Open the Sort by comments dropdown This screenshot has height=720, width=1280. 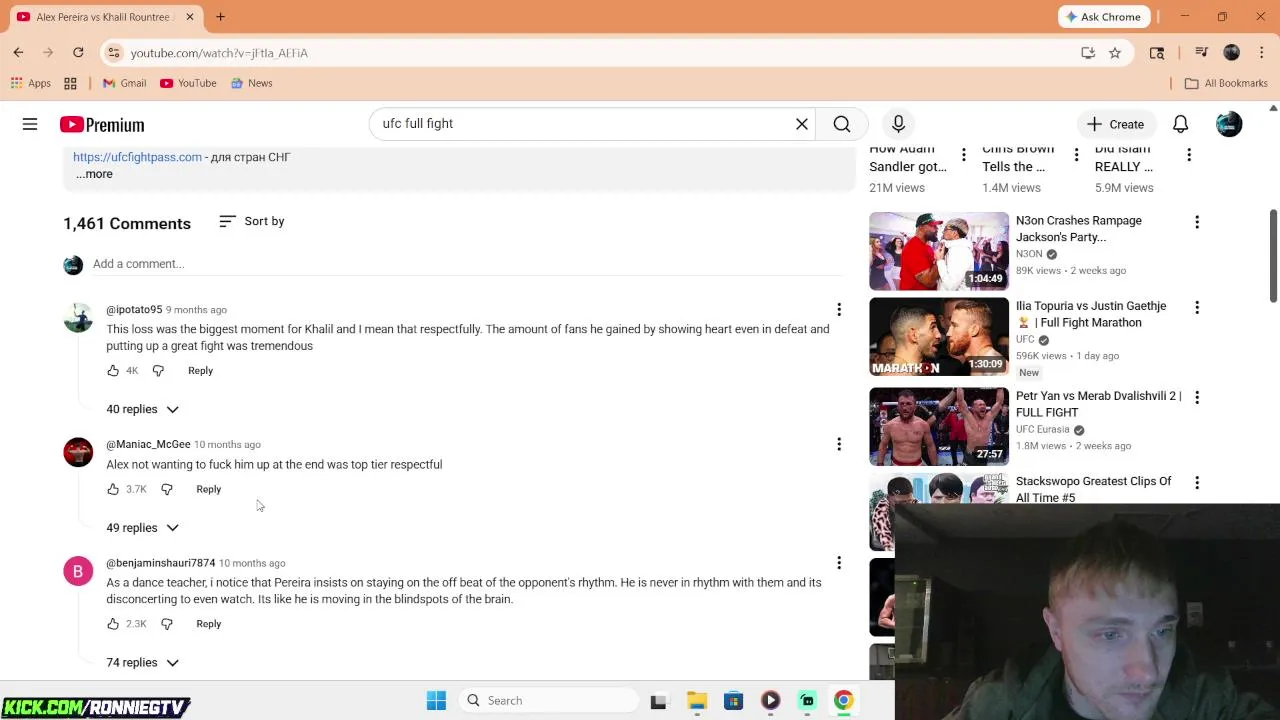point(252,221)
